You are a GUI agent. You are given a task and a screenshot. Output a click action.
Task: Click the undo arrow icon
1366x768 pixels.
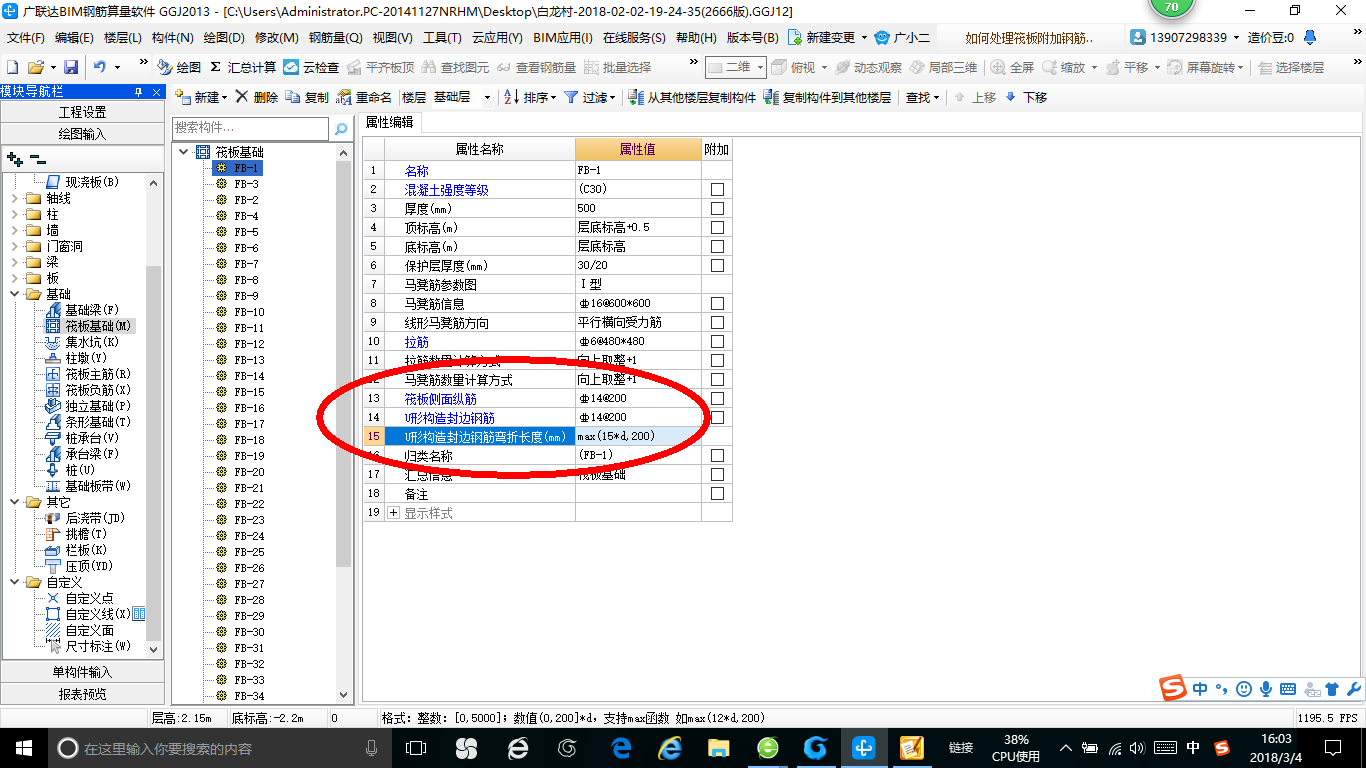coord(100,67)
